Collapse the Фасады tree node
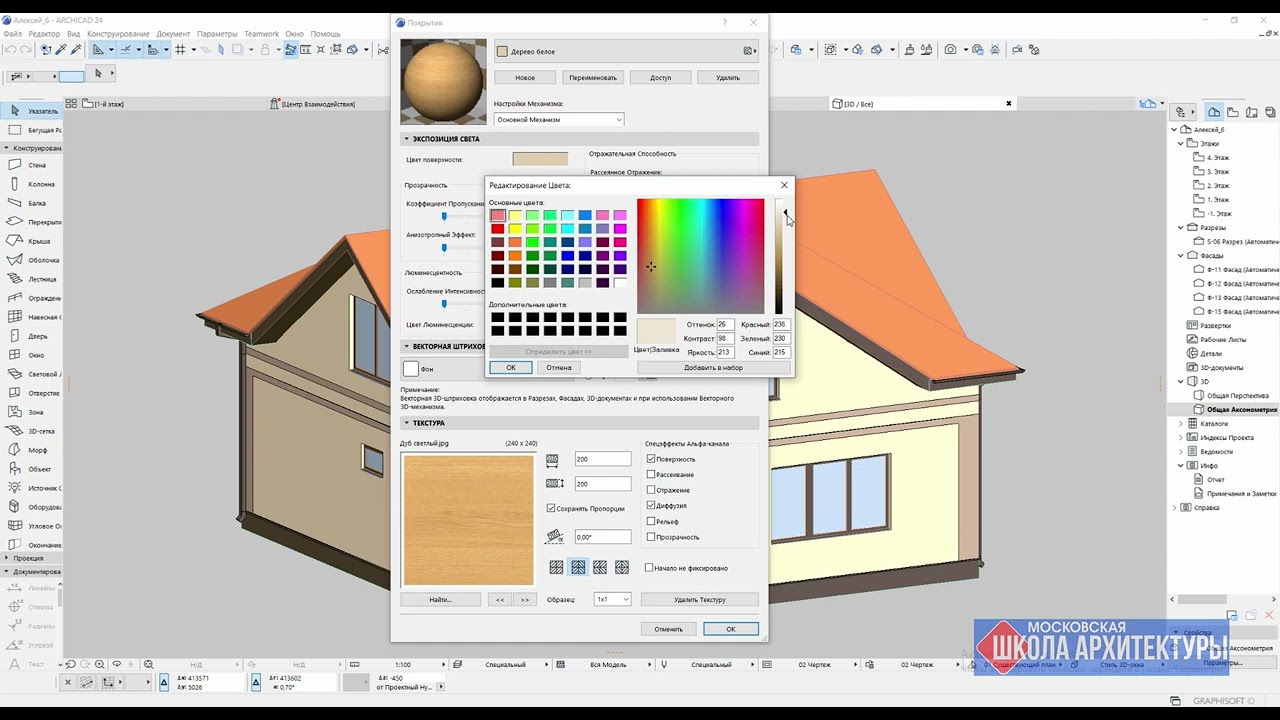Screen dimensions: 1280x720 click(x=1181, y=255)
